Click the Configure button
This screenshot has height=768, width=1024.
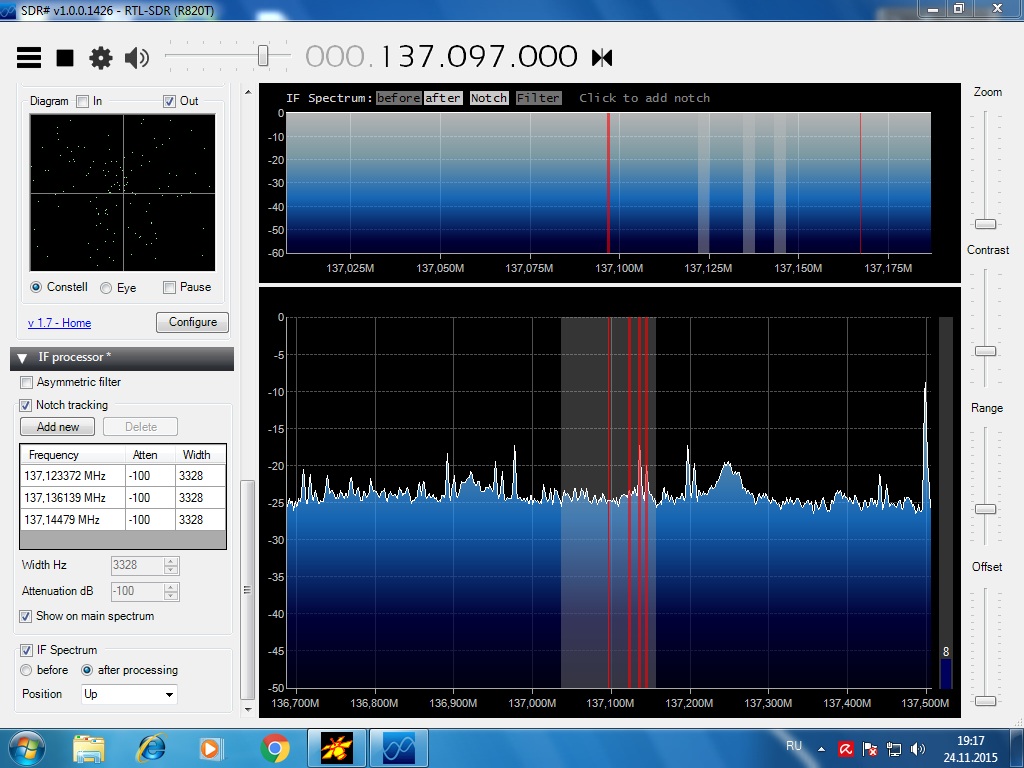(x=193, y=322)
